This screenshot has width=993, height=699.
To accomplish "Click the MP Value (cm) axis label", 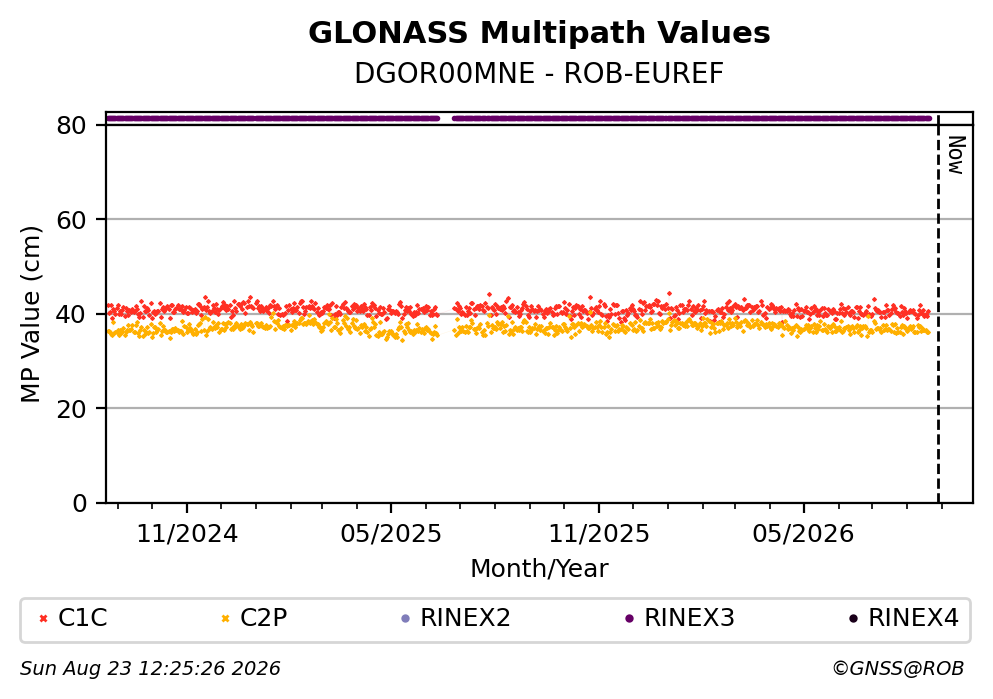I will (30, 315).
